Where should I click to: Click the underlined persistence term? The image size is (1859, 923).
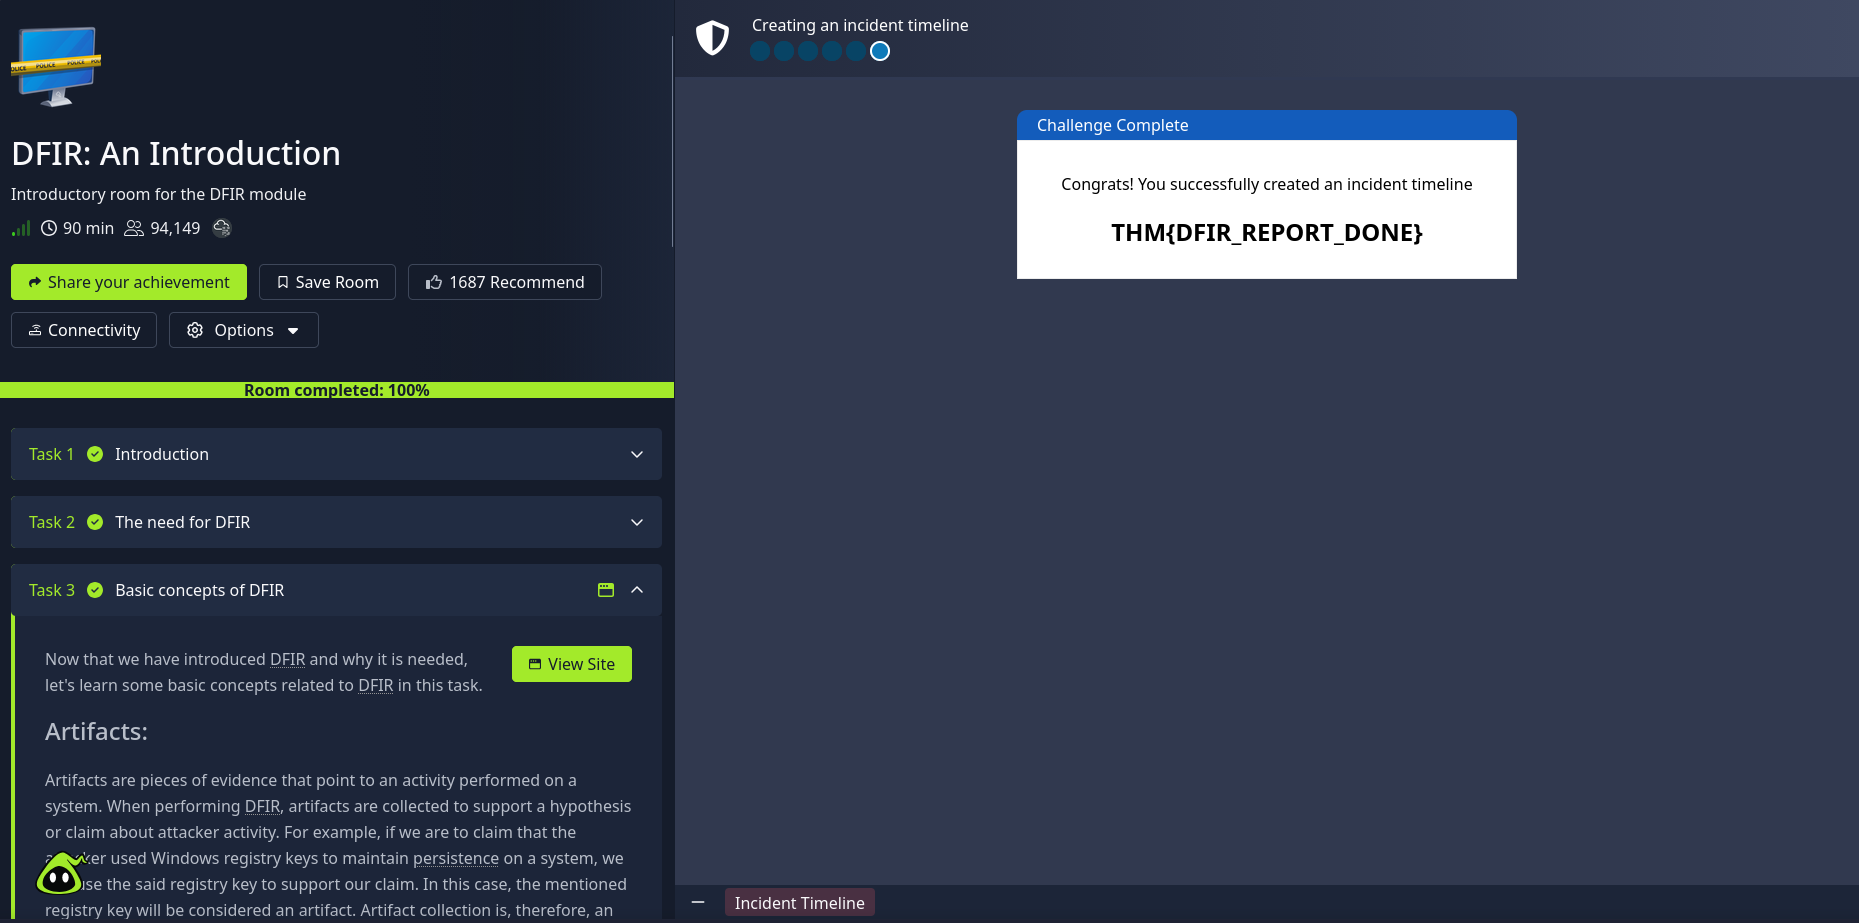tap(456, 858)
